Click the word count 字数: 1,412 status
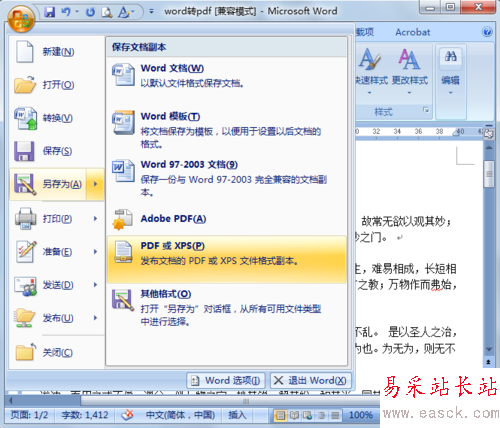 (85, 415)
